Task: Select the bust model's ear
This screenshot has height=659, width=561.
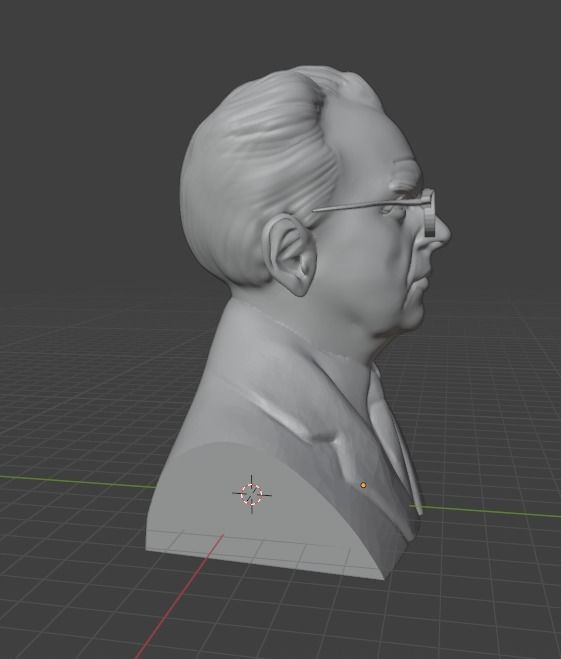Action: (289, 254)
